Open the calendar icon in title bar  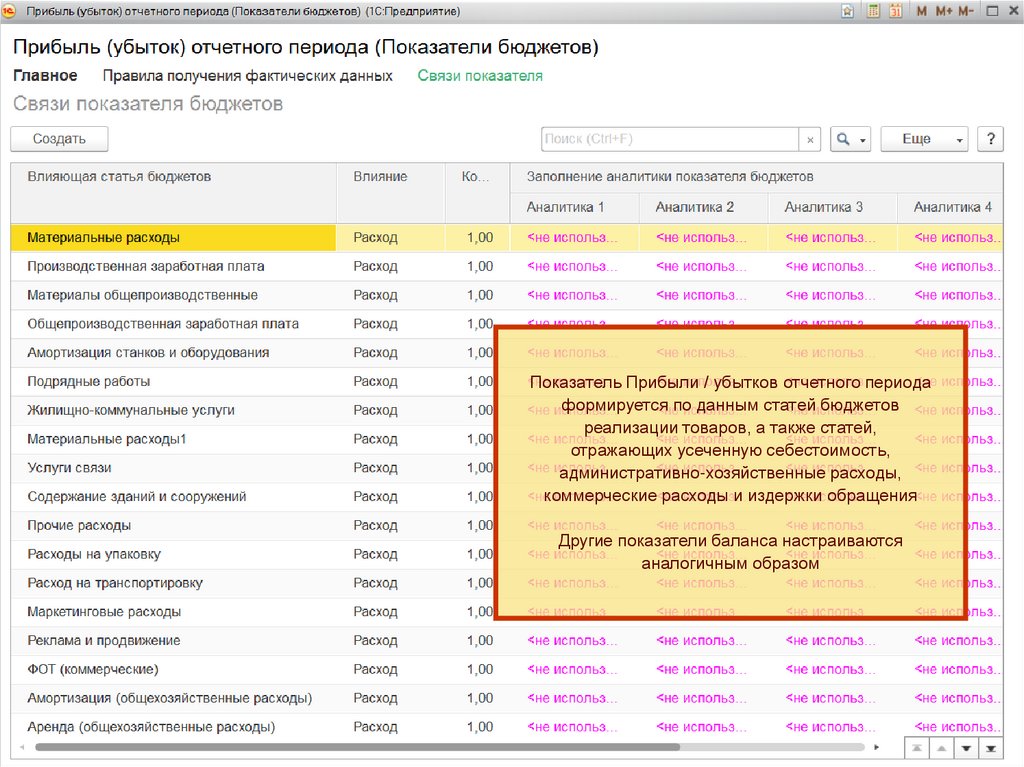[896, 11]
